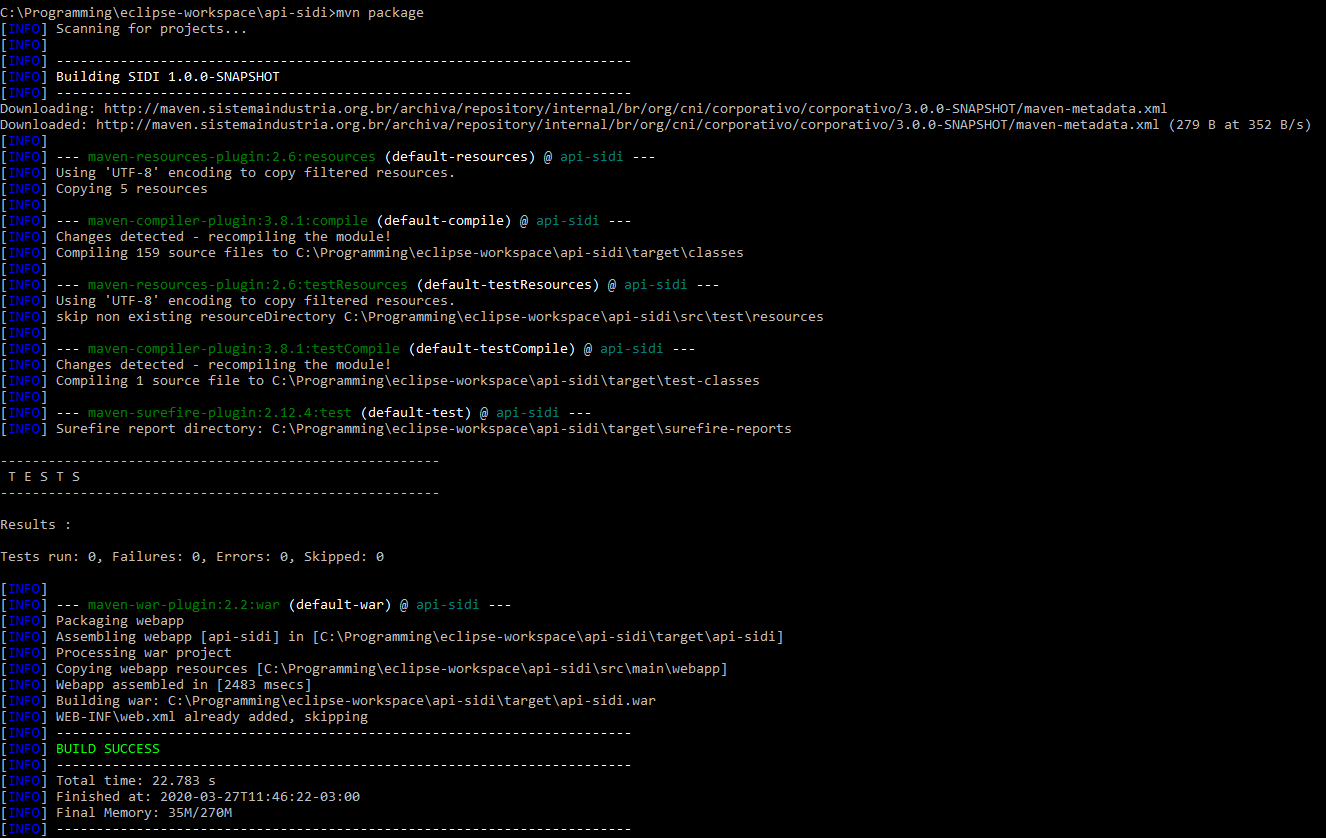Screen dimensions: 1326x838
Task: Click the api-sidi.war path in 'Building war'
Action: tap(411, 700)
